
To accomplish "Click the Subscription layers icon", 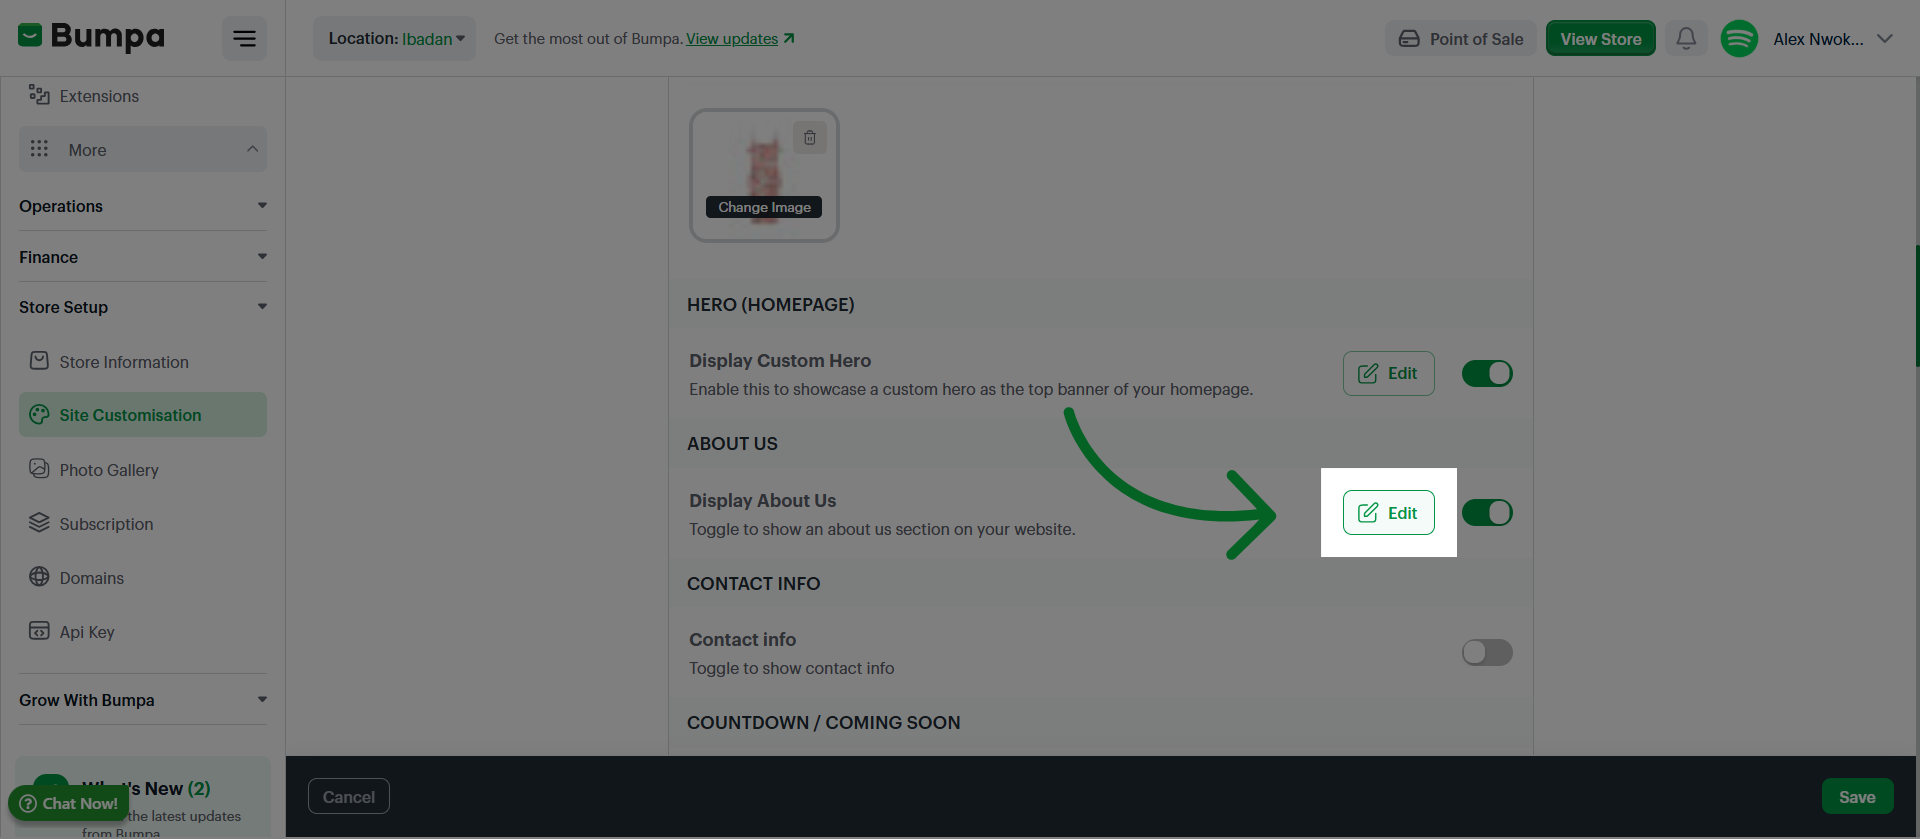I will click(x=39, y=523).
